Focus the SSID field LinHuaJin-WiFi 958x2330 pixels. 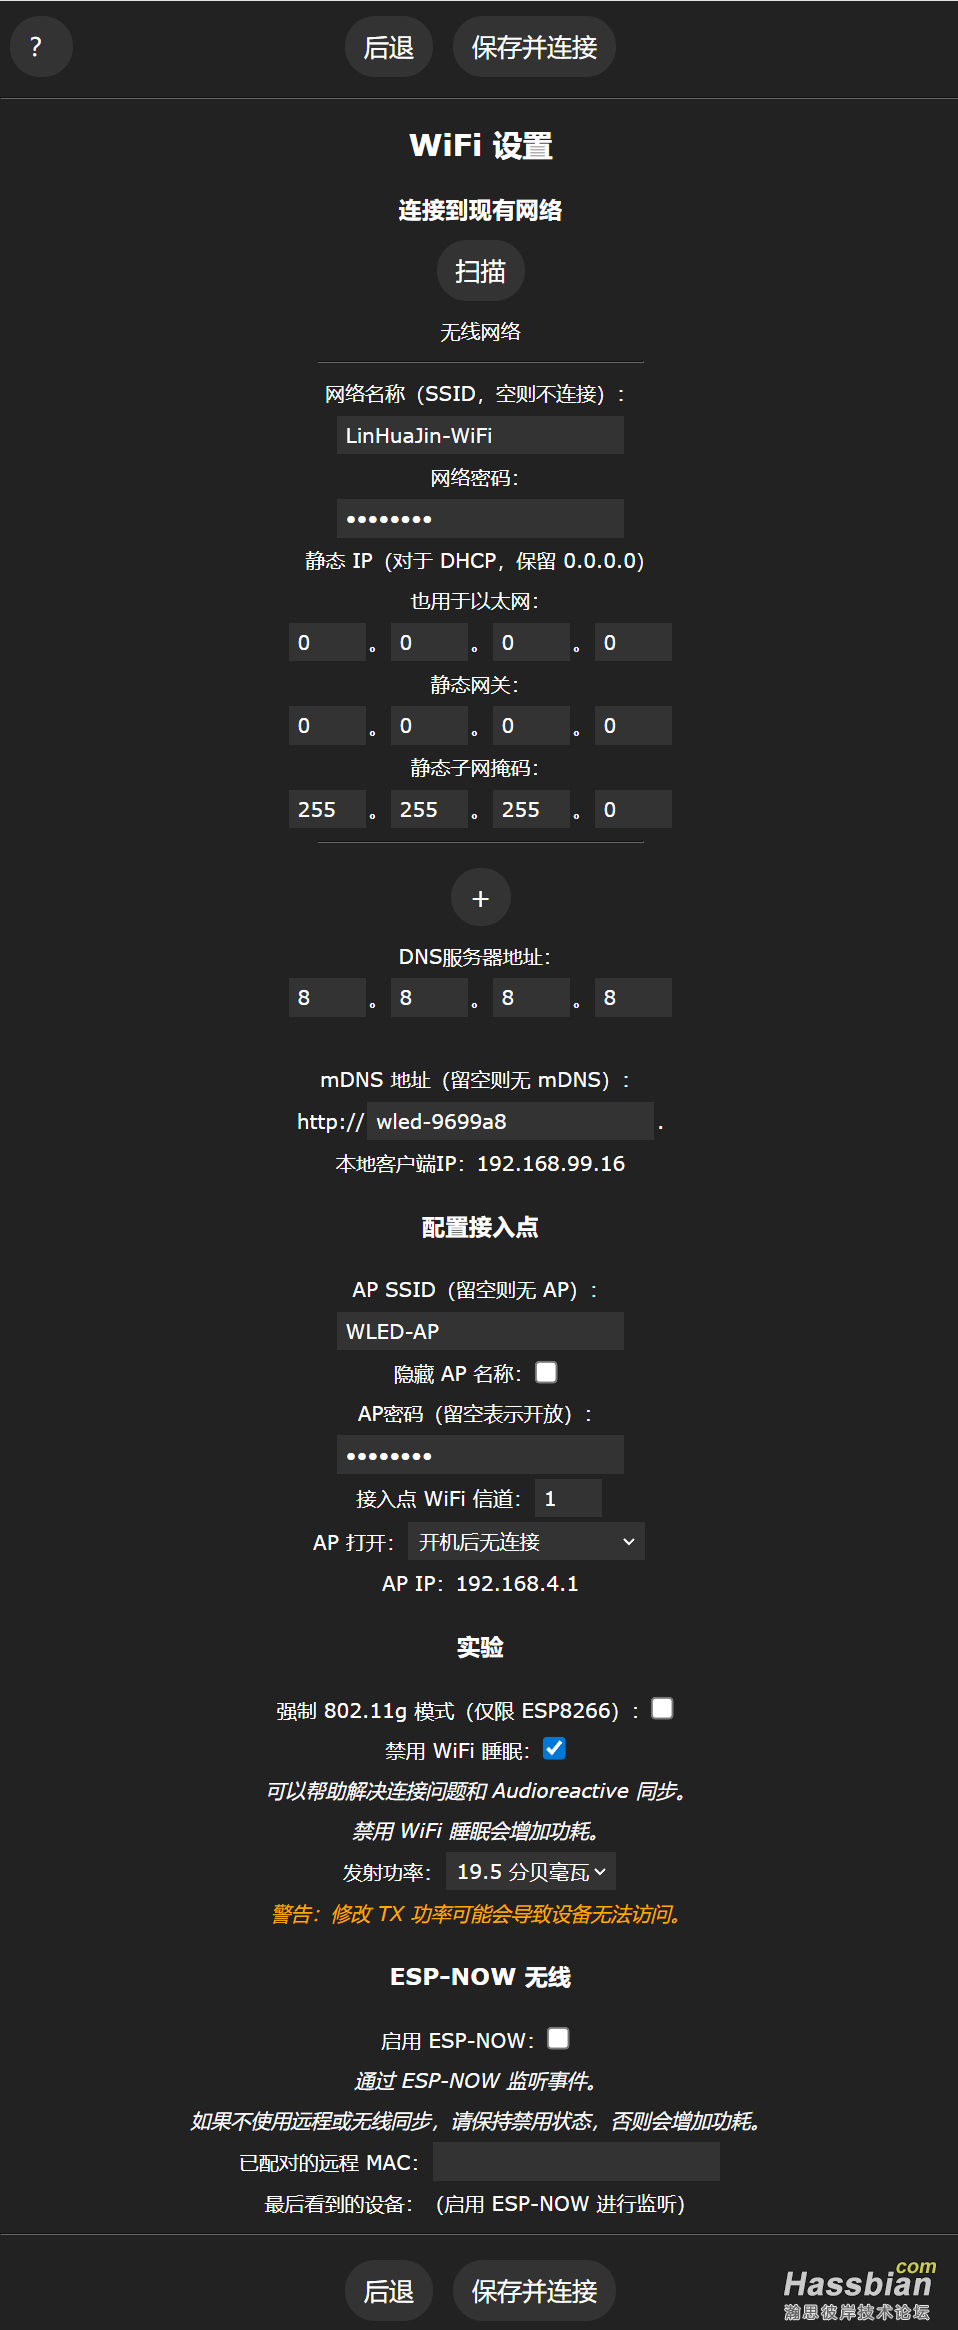[x=480, y=435]
